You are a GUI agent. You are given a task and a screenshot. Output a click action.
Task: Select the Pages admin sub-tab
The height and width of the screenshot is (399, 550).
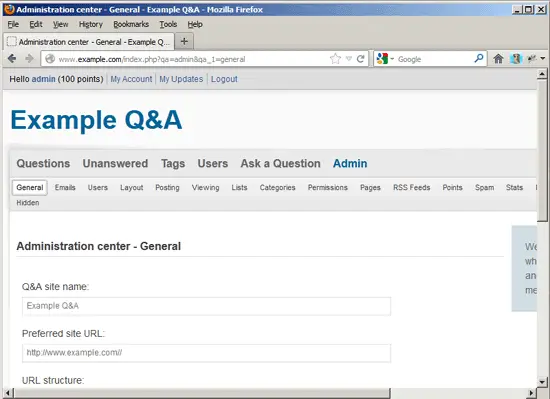(x=370, y=188)
